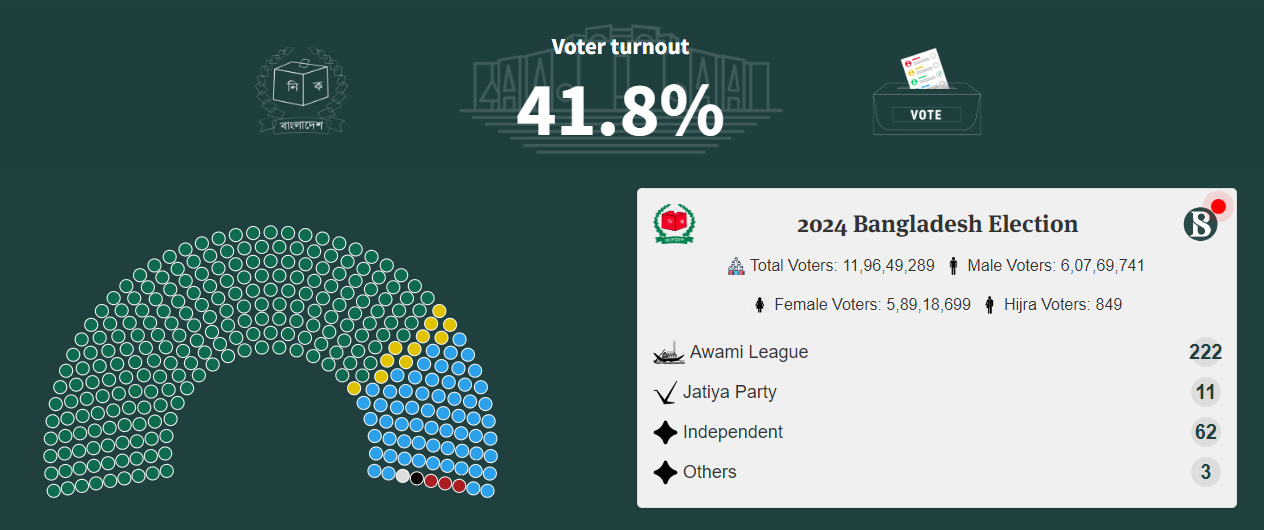The width and height of the screenshot is (1264, 530).
Task: Click the 2024 Bangladesh Election heading
Action: tap(937, 224)
